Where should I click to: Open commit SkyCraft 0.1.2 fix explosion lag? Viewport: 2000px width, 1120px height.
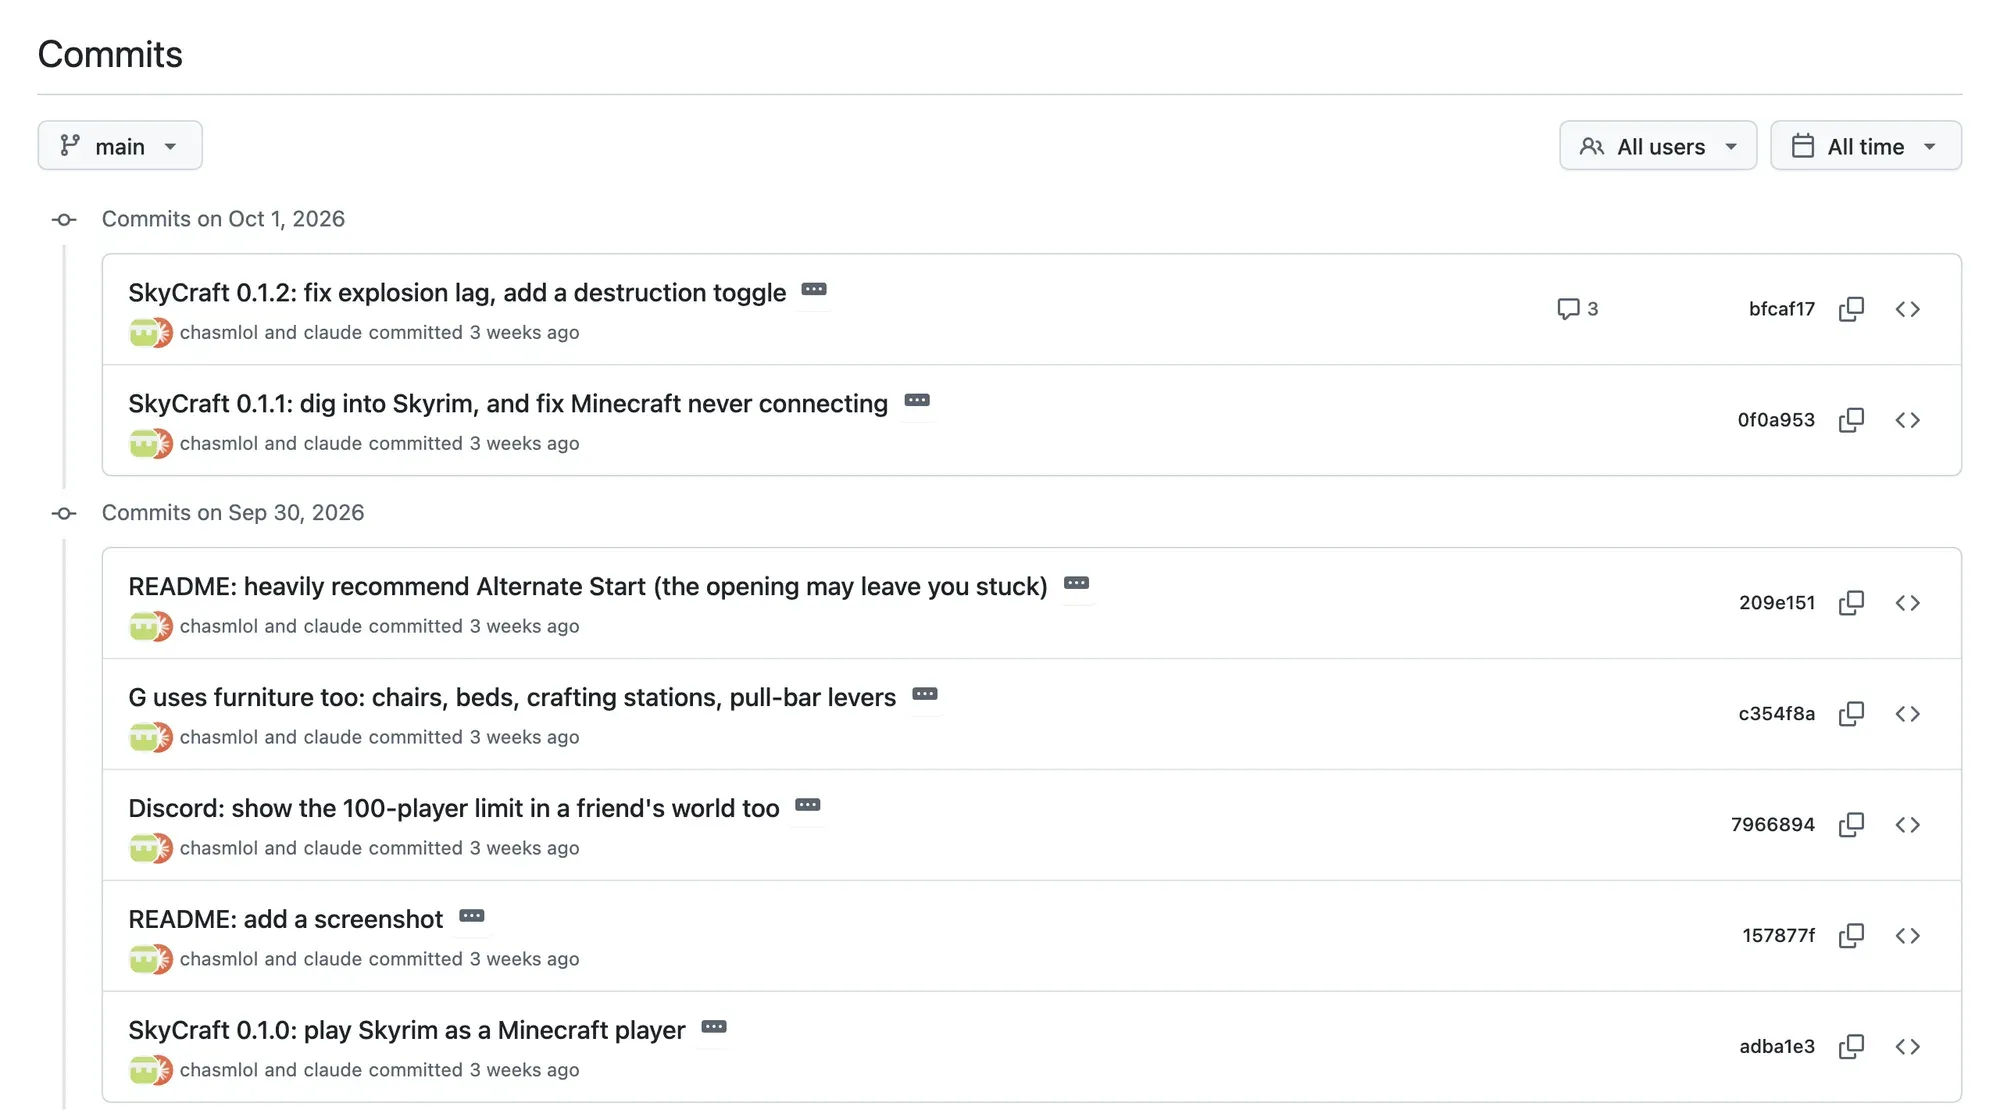pos(457,293)
